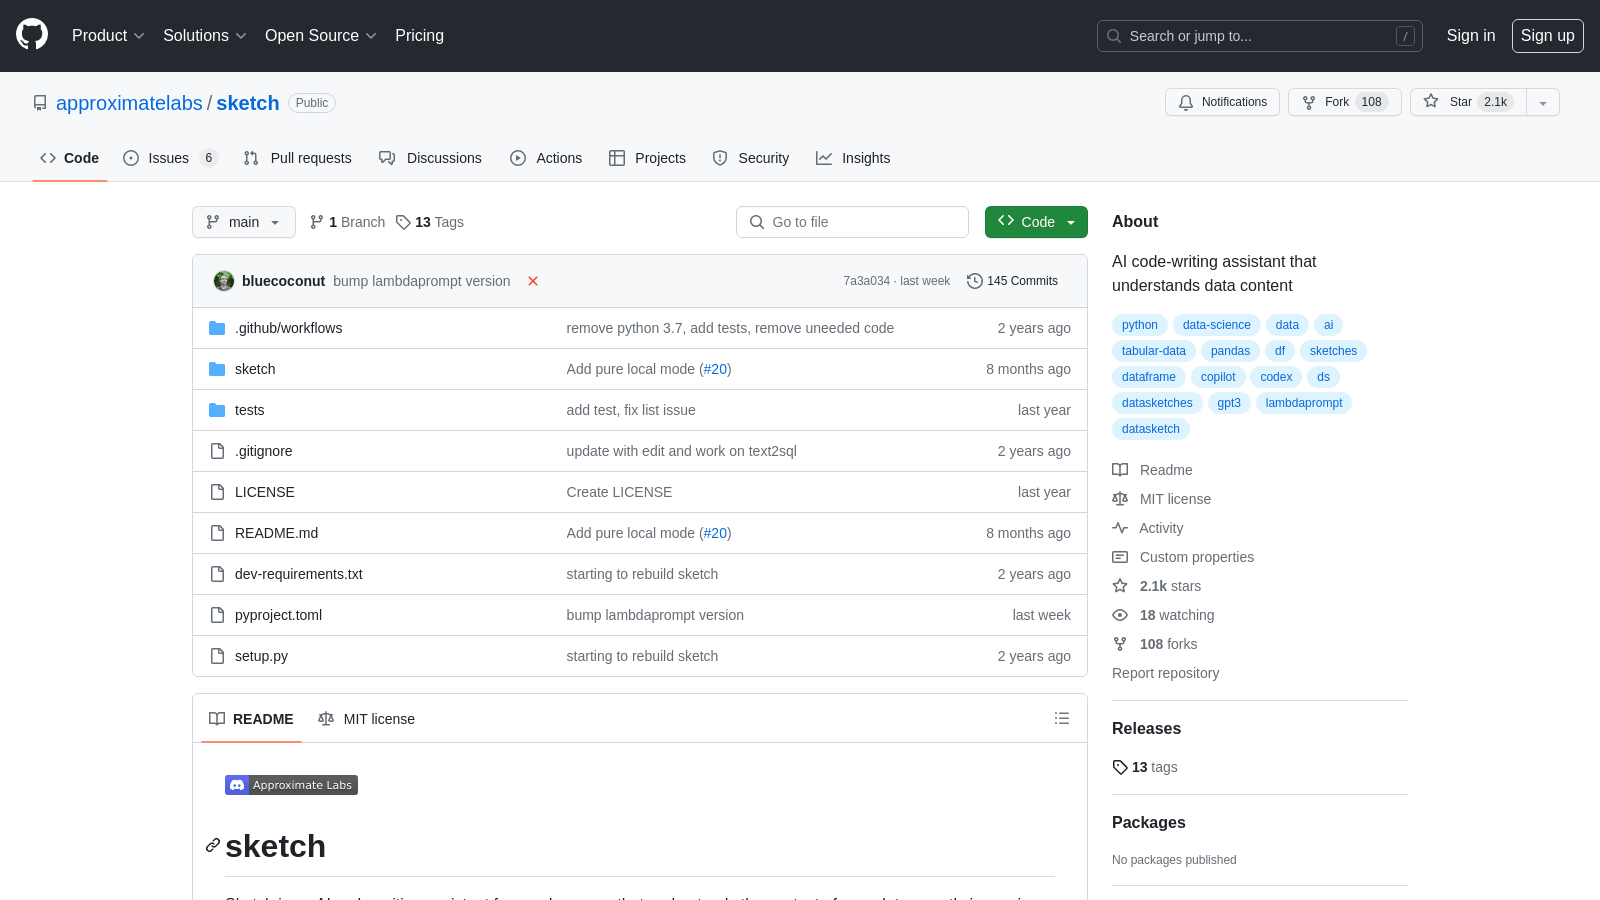Click the Pricing link
Screen dimensions: 1600x900
(x=419, y=36)
